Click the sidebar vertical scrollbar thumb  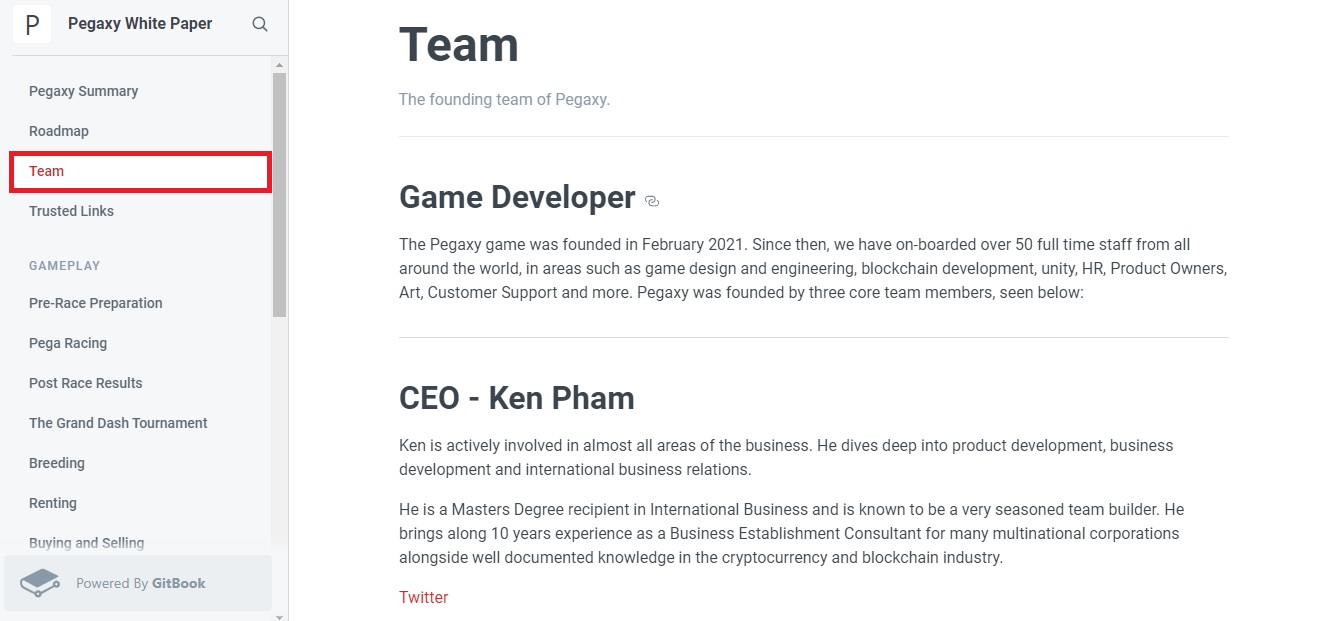[279, 195]
